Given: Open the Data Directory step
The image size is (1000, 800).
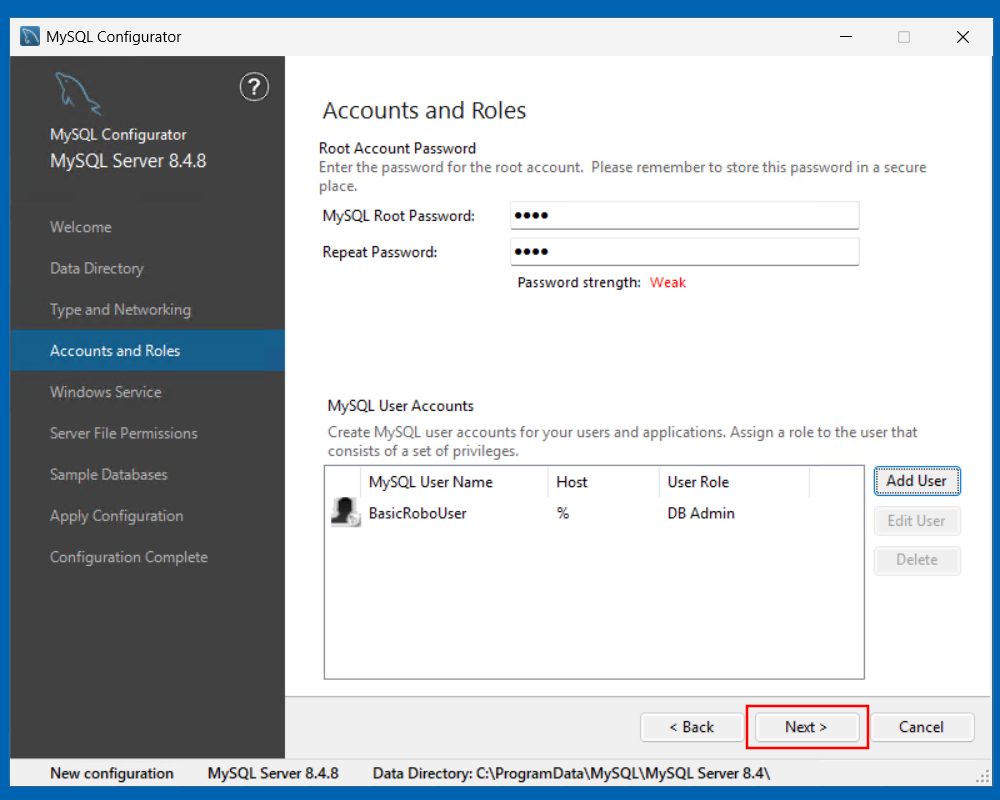Looking at the screenshot, I should (96, 269).
